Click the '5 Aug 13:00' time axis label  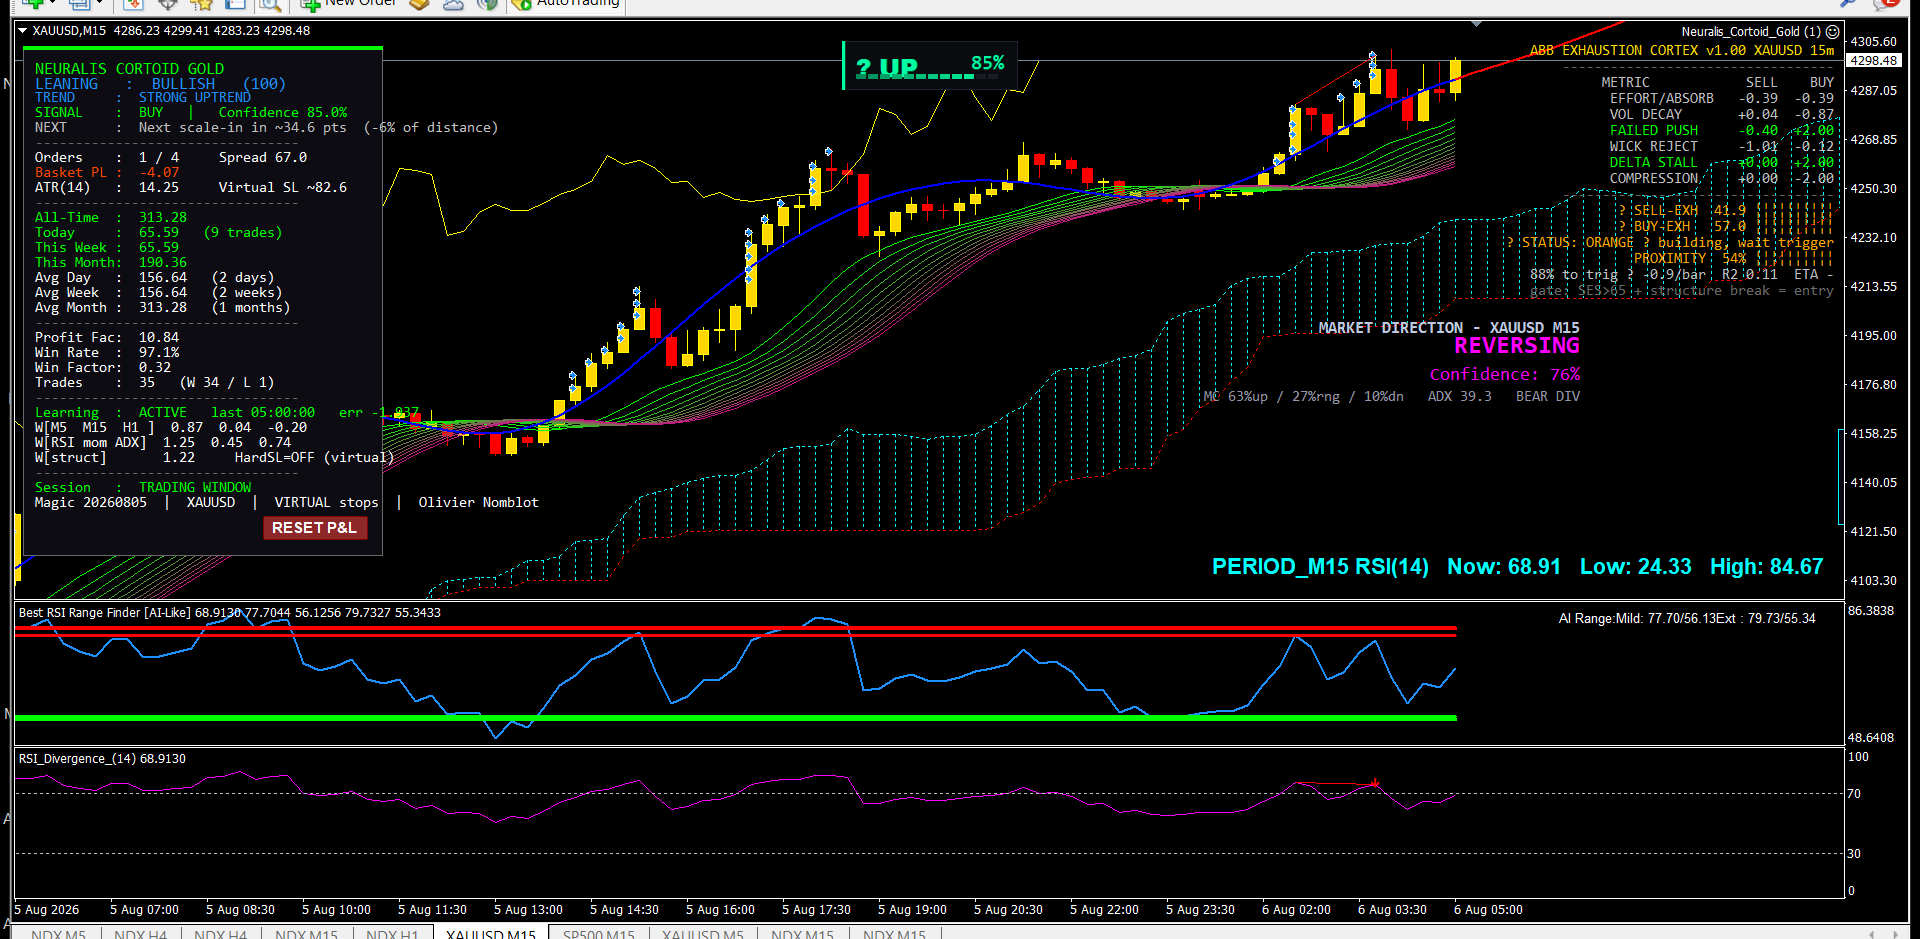click(x=528, y=910)
